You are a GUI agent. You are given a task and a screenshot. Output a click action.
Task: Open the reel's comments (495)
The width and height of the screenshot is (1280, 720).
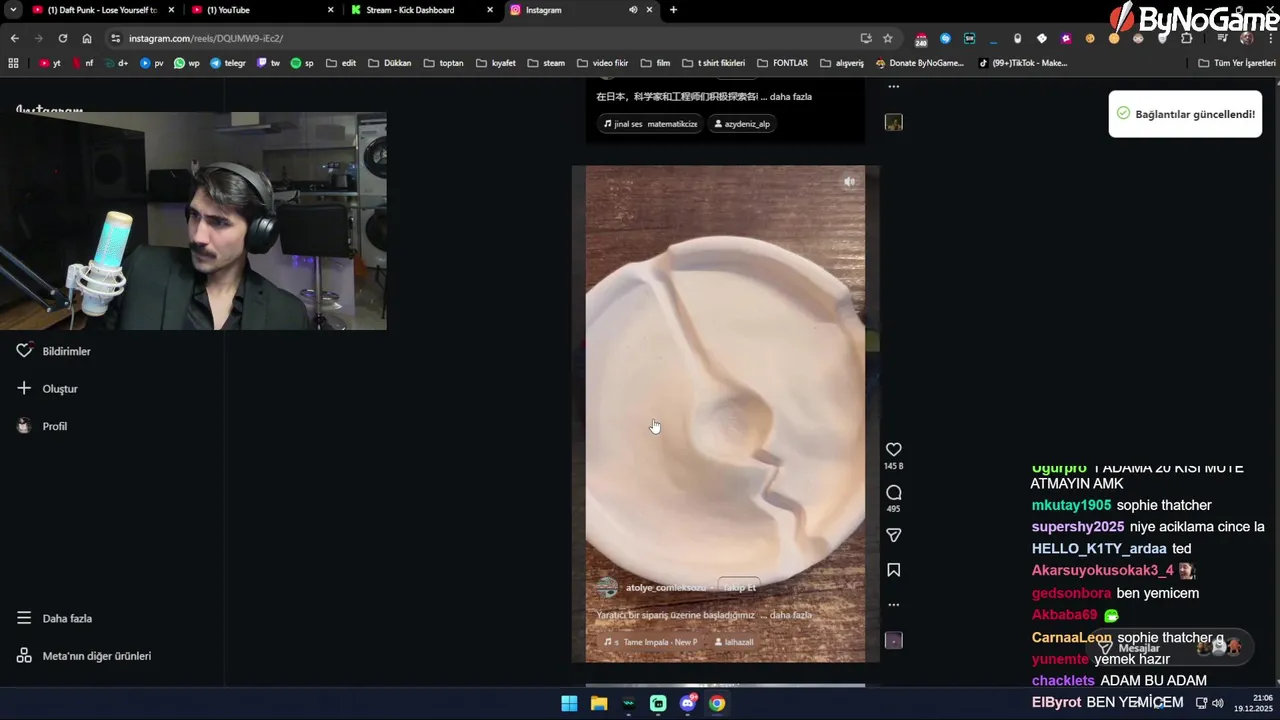click(x=894, y=493)
